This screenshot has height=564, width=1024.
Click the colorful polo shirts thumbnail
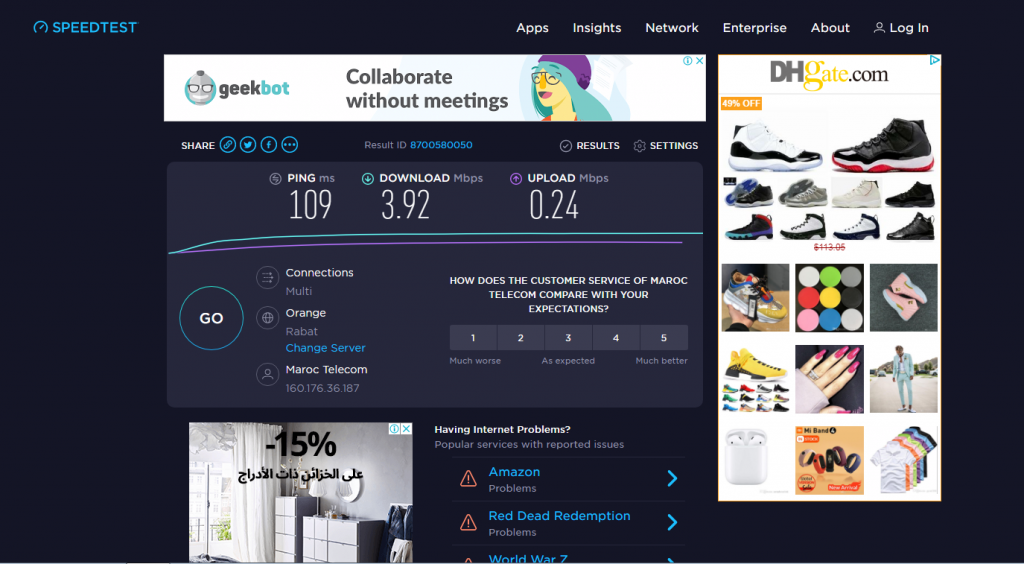pos(904,460)
